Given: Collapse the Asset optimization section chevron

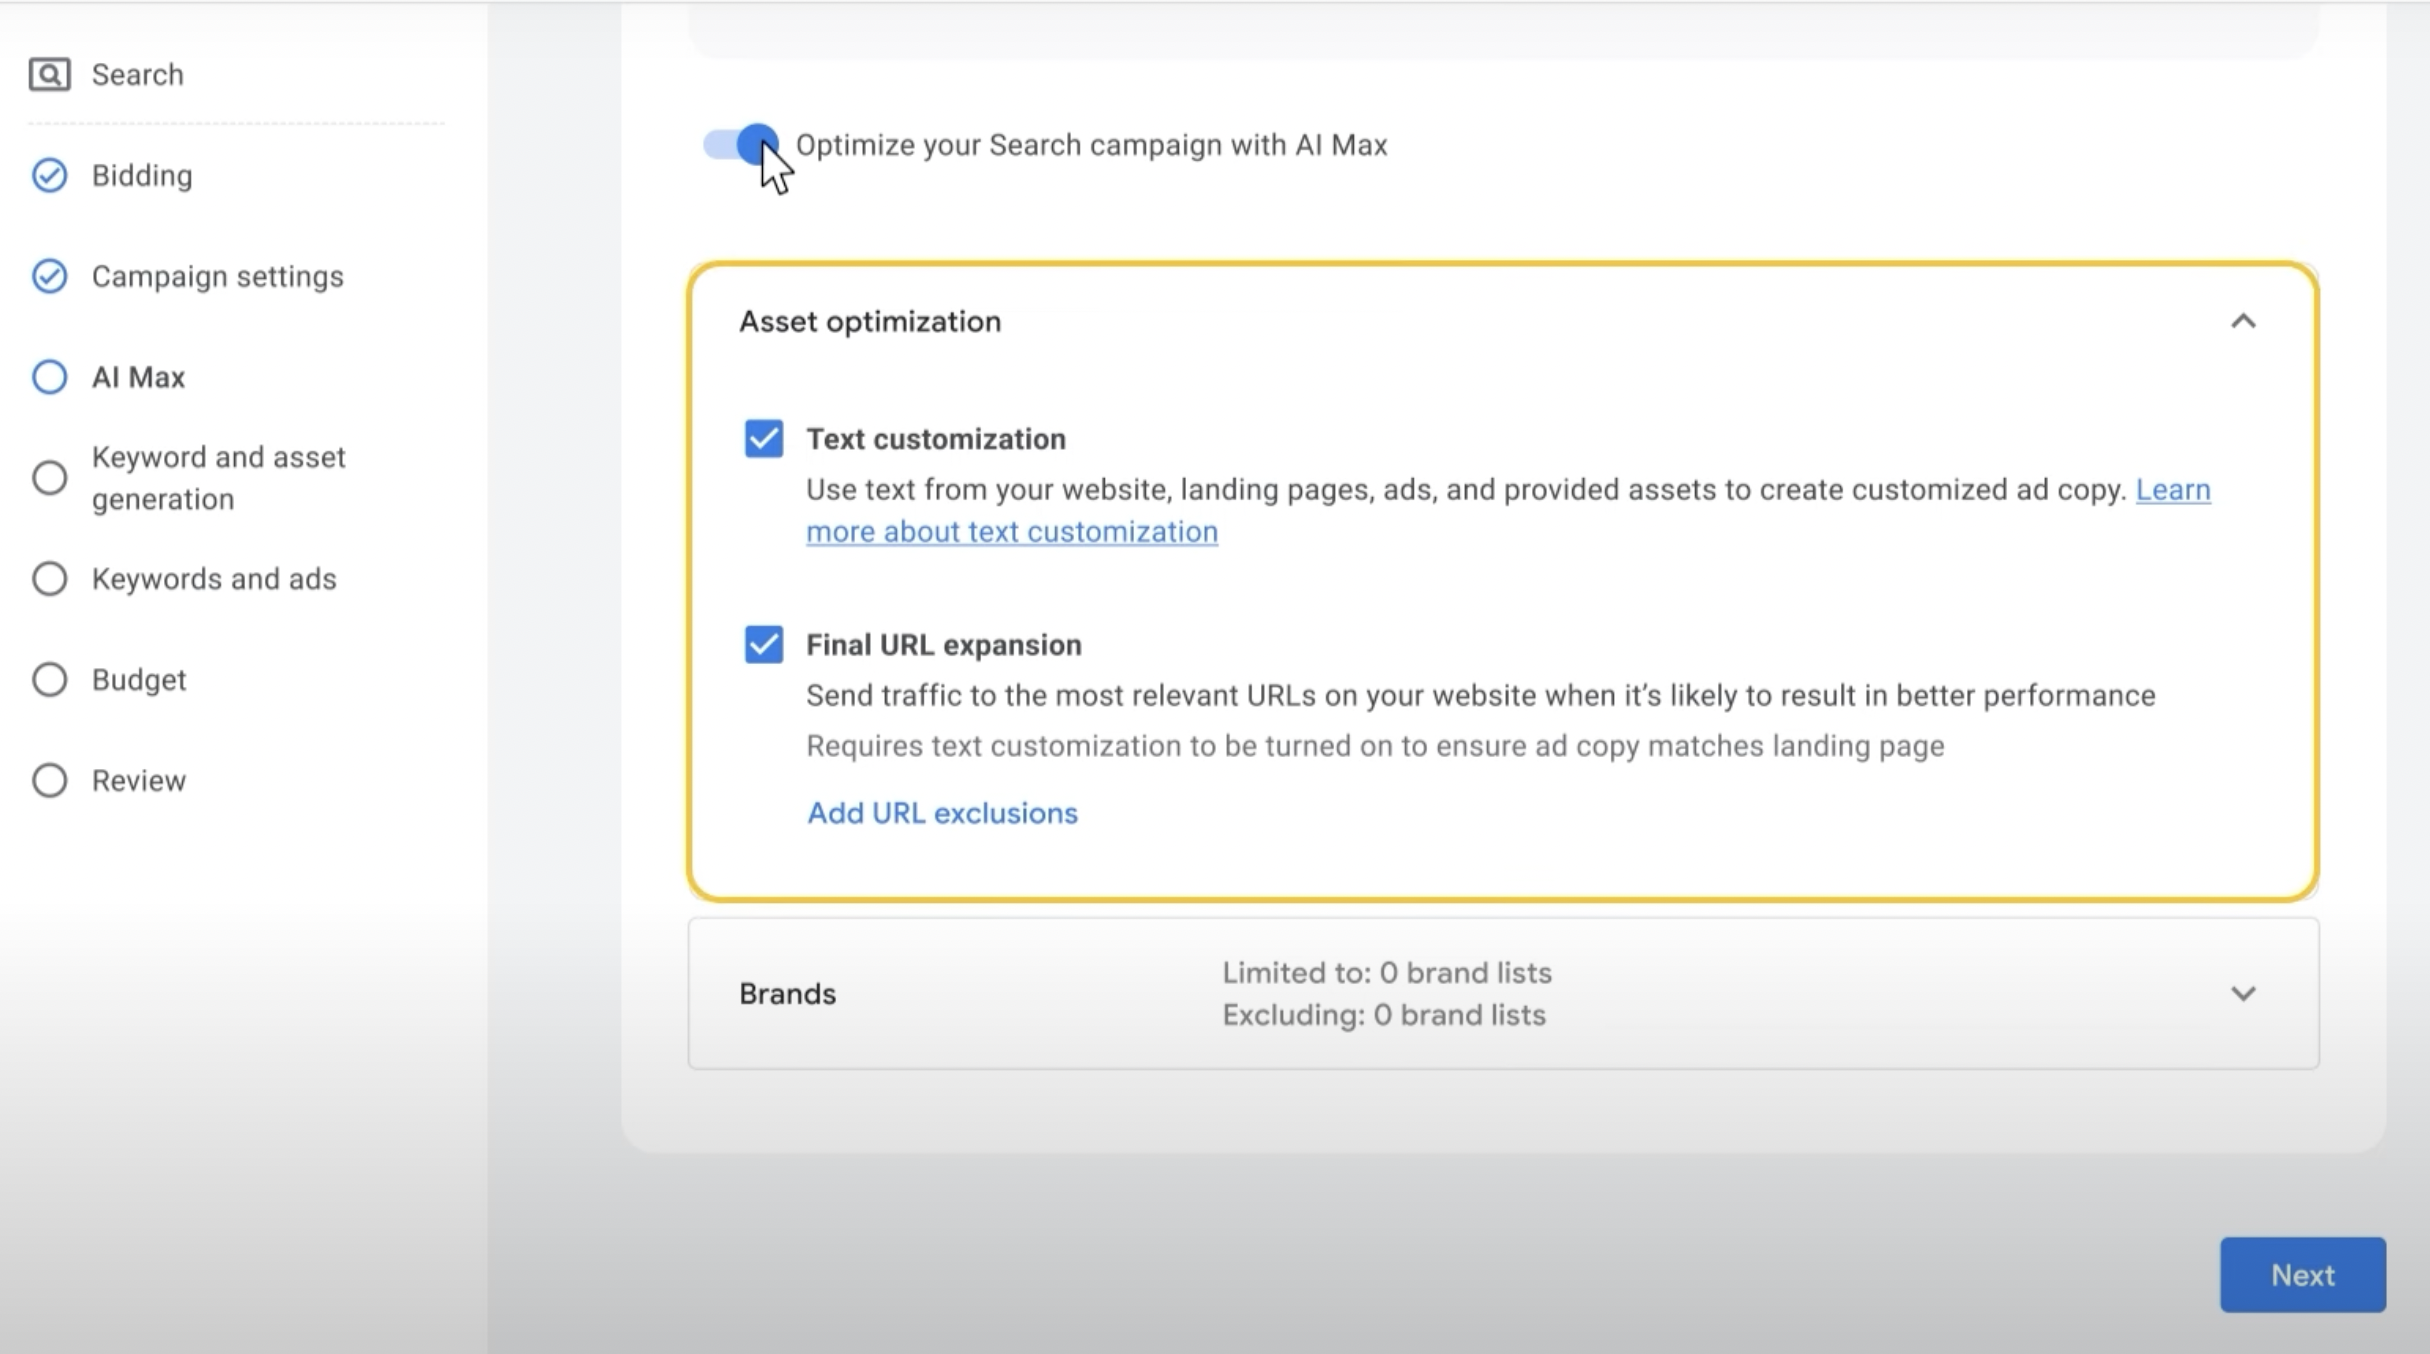Looking at the screenshot, I should pyautogui.click(x=2243, y=321).
